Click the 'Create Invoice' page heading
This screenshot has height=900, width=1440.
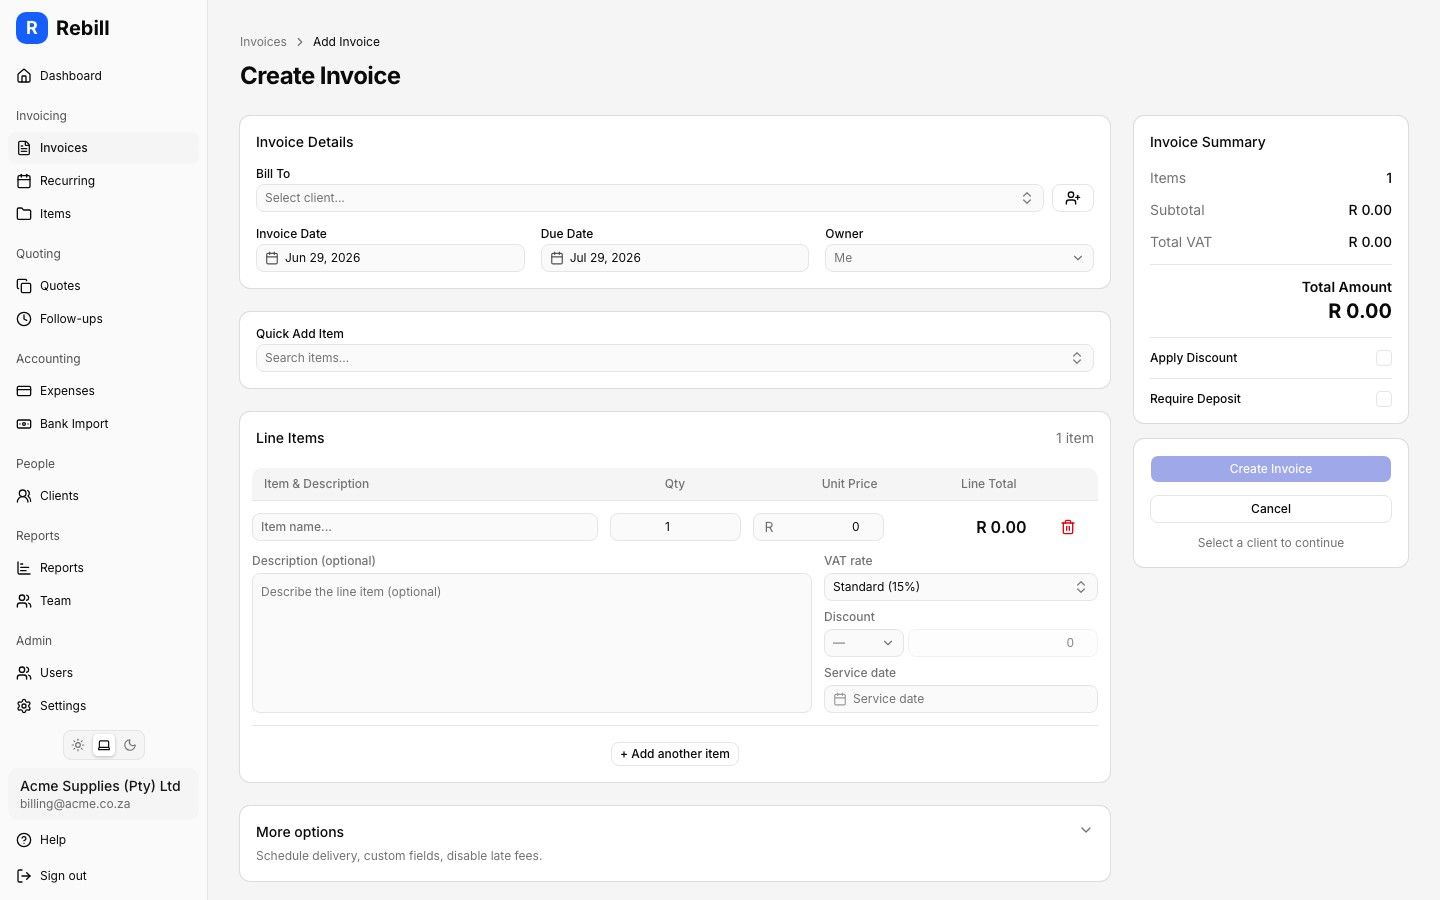320,76
